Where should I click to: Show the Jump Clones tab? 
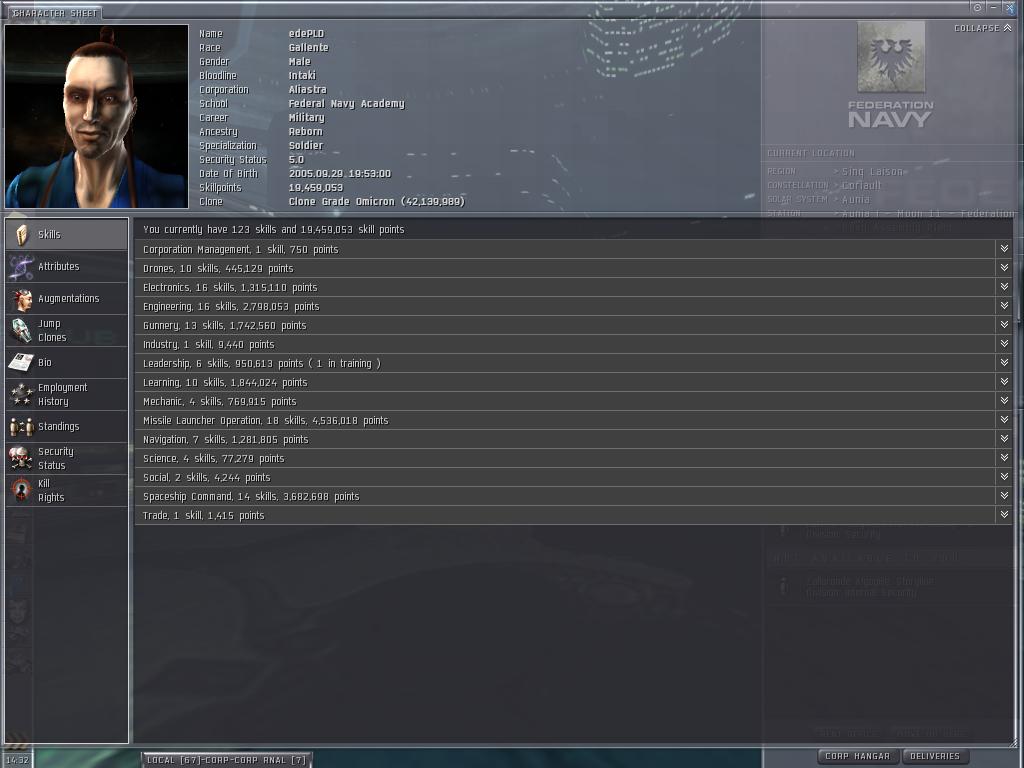(x=67, y=330)
